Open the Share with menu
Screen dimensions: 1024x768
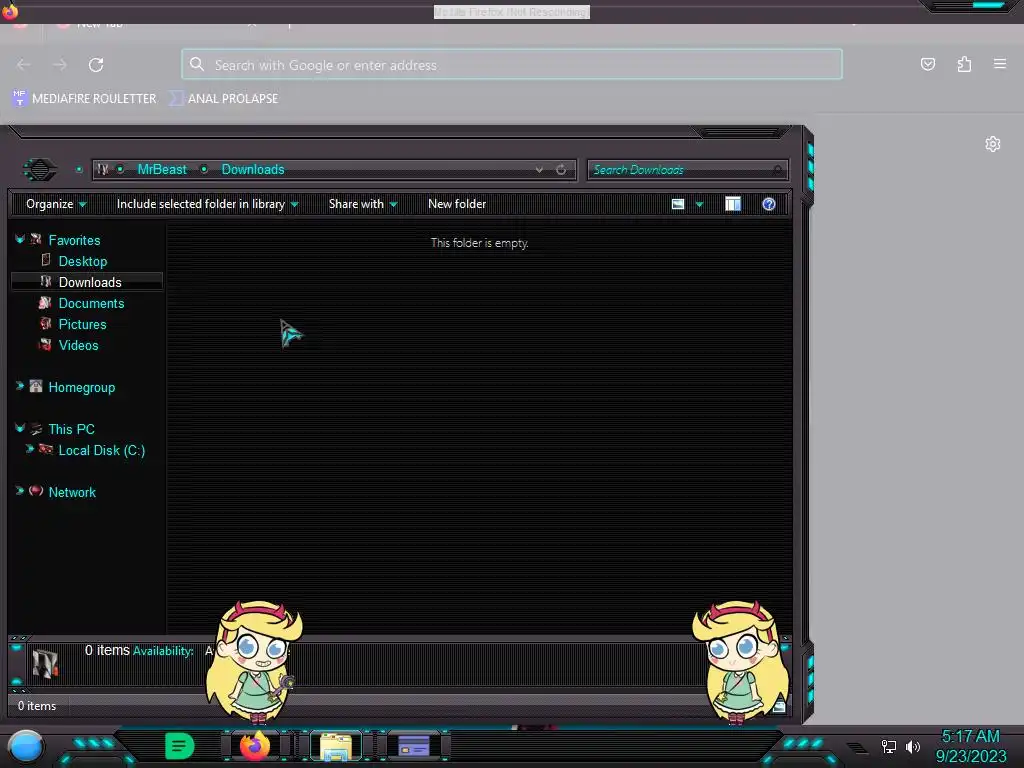pyautogui.click(x=363, y=204)
